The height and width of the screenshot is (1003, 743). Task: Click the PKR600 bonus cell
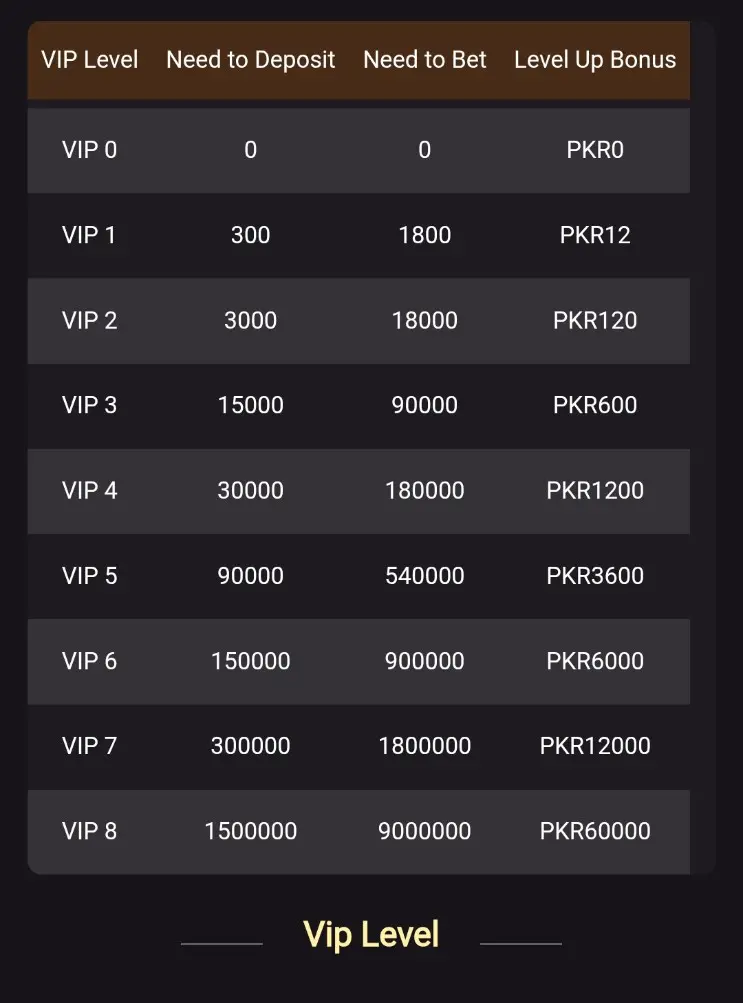(x=595, y=405)
